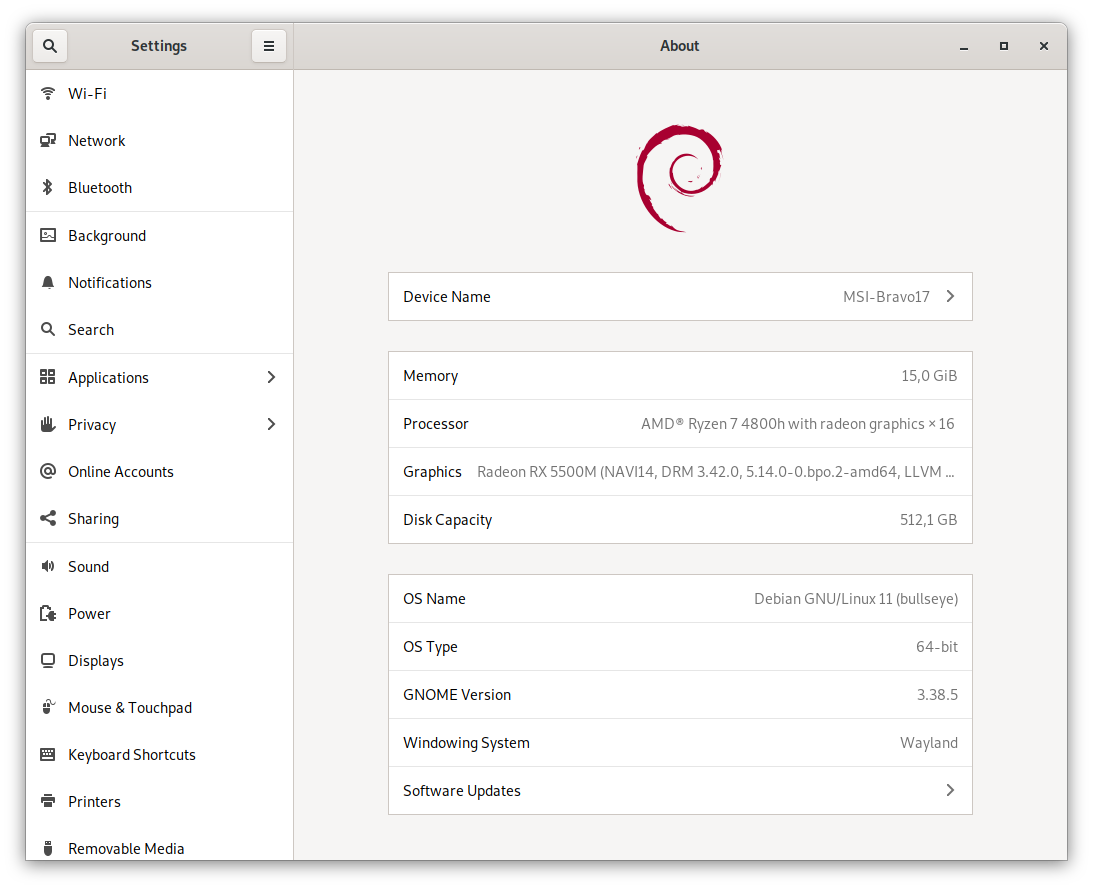Click the About title in header bar

tap(680, 46)
